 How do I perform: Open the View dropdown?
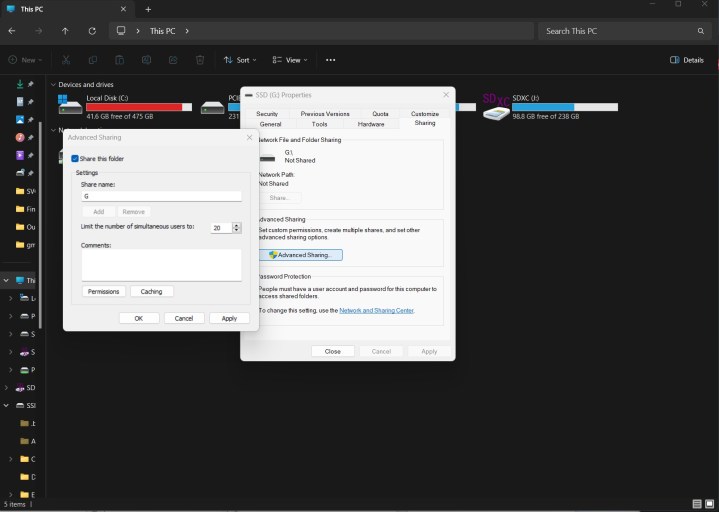coord(288,60)
